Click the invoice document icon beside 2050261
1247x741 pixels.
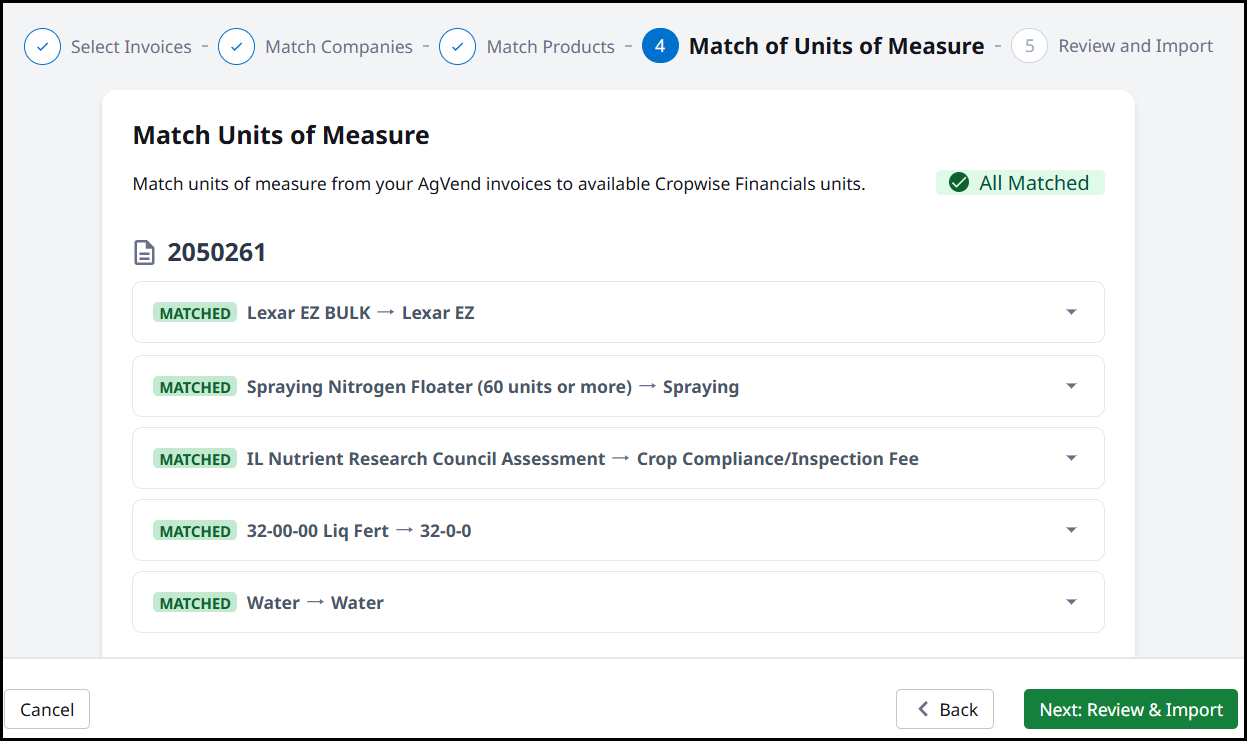(x=145, y=253)
